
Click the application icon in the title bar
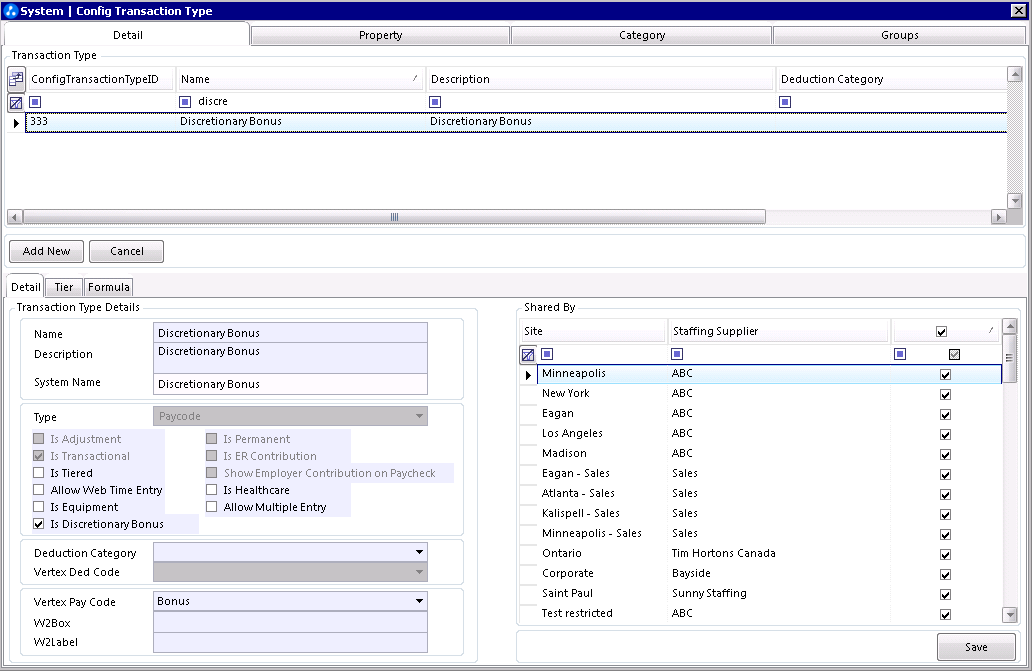point(10,11)
